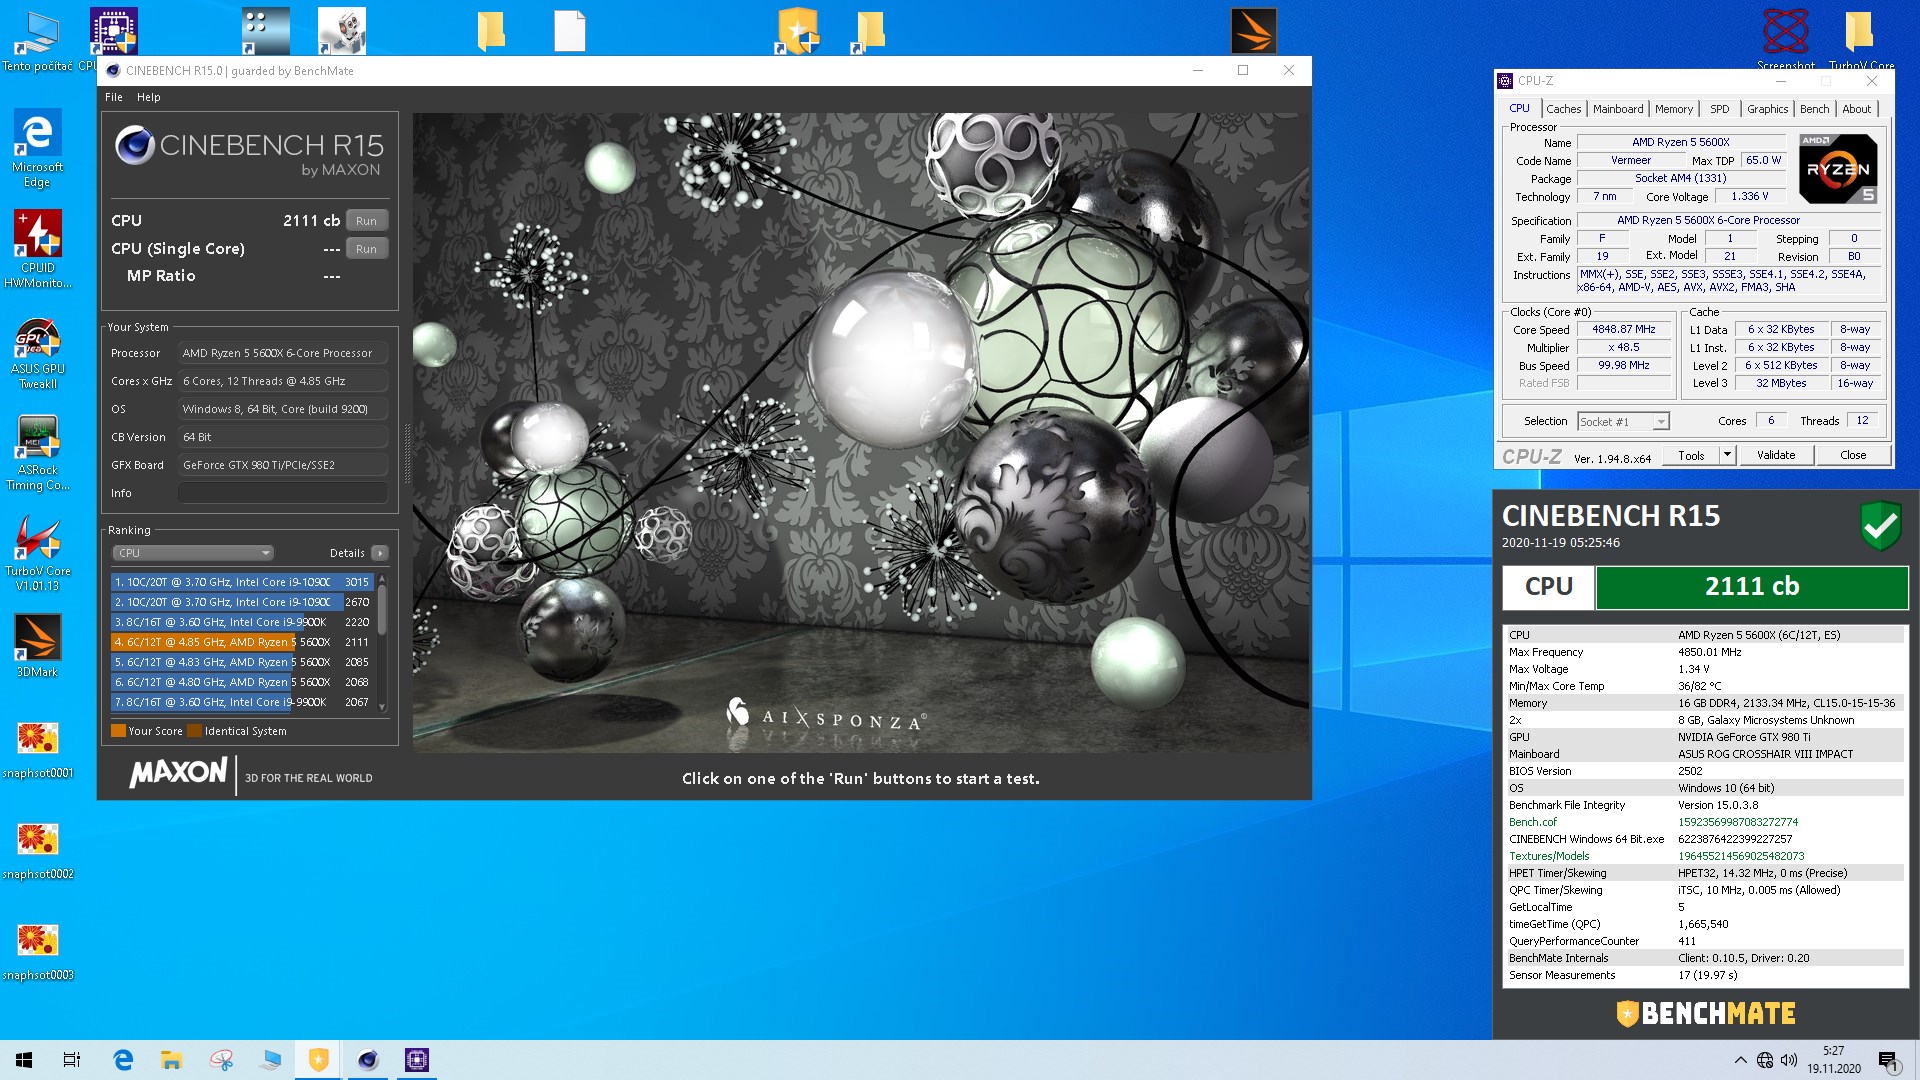Viewport: 1920px width, 1080px height.
Task: Run the CPU multi-core benchmark
Action: (x=366, y=221)
